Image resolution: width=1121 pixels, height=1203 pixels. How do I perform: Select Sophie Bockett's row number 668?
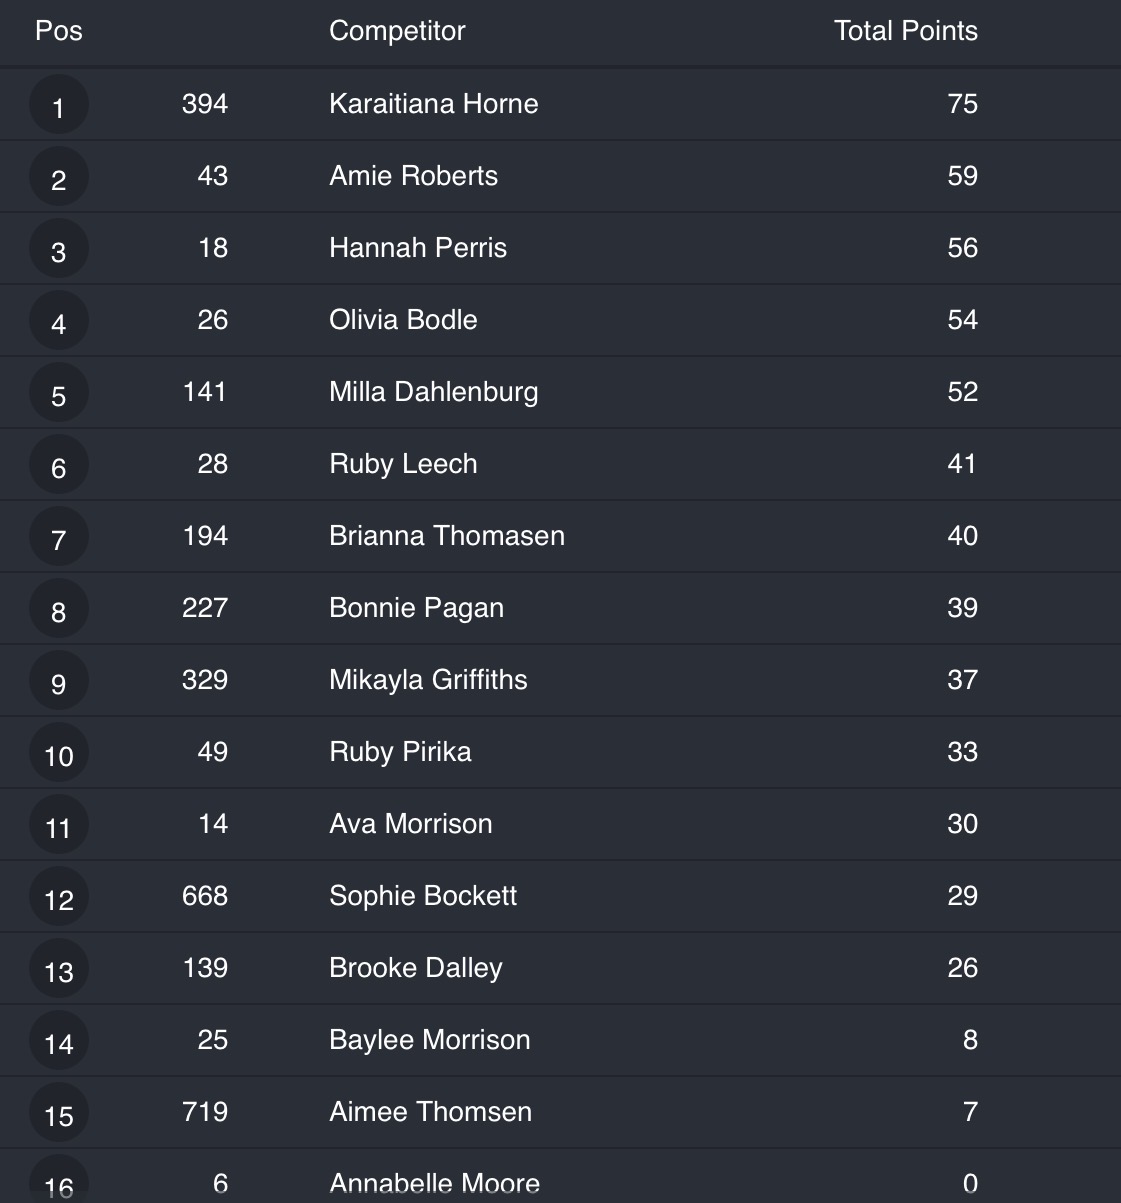(x=205, y=896)
